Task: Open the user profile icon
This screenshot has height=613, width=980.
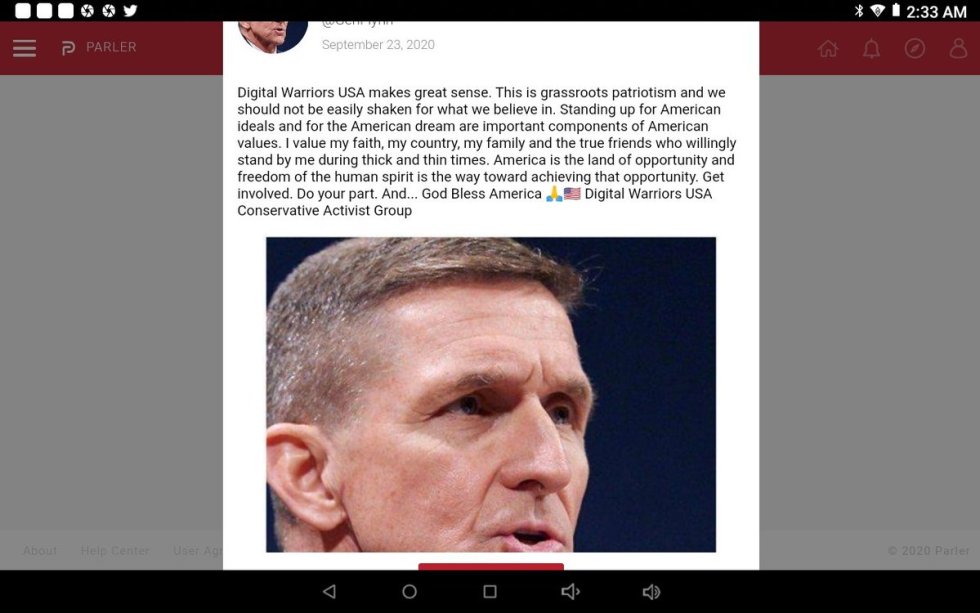Action: pos(958,48)
